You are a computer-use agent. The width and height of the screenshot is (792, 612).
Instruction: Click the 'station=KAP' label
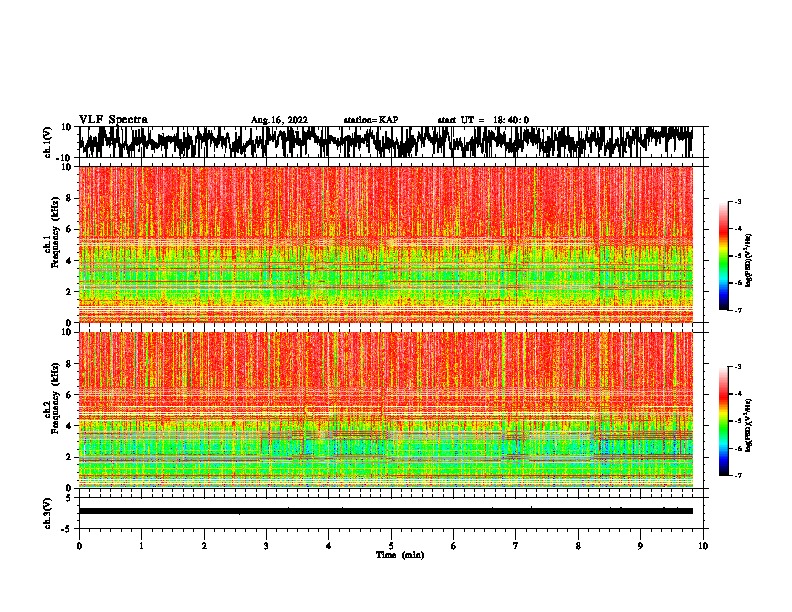pyautogui.click(x=371, y=120)
